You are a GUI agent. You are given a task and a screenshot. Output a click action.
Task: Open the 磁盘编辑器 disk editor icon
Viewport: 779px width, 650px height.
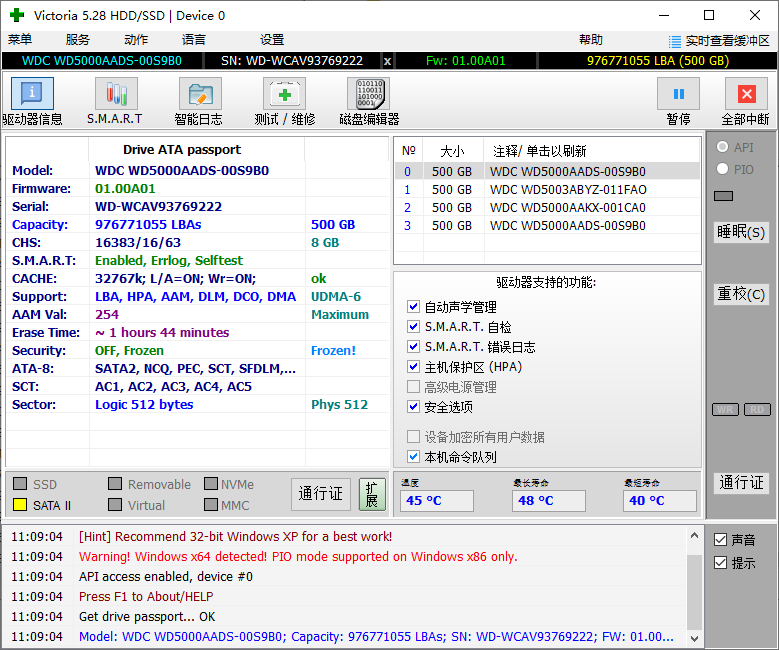click(x=368, y=93)
